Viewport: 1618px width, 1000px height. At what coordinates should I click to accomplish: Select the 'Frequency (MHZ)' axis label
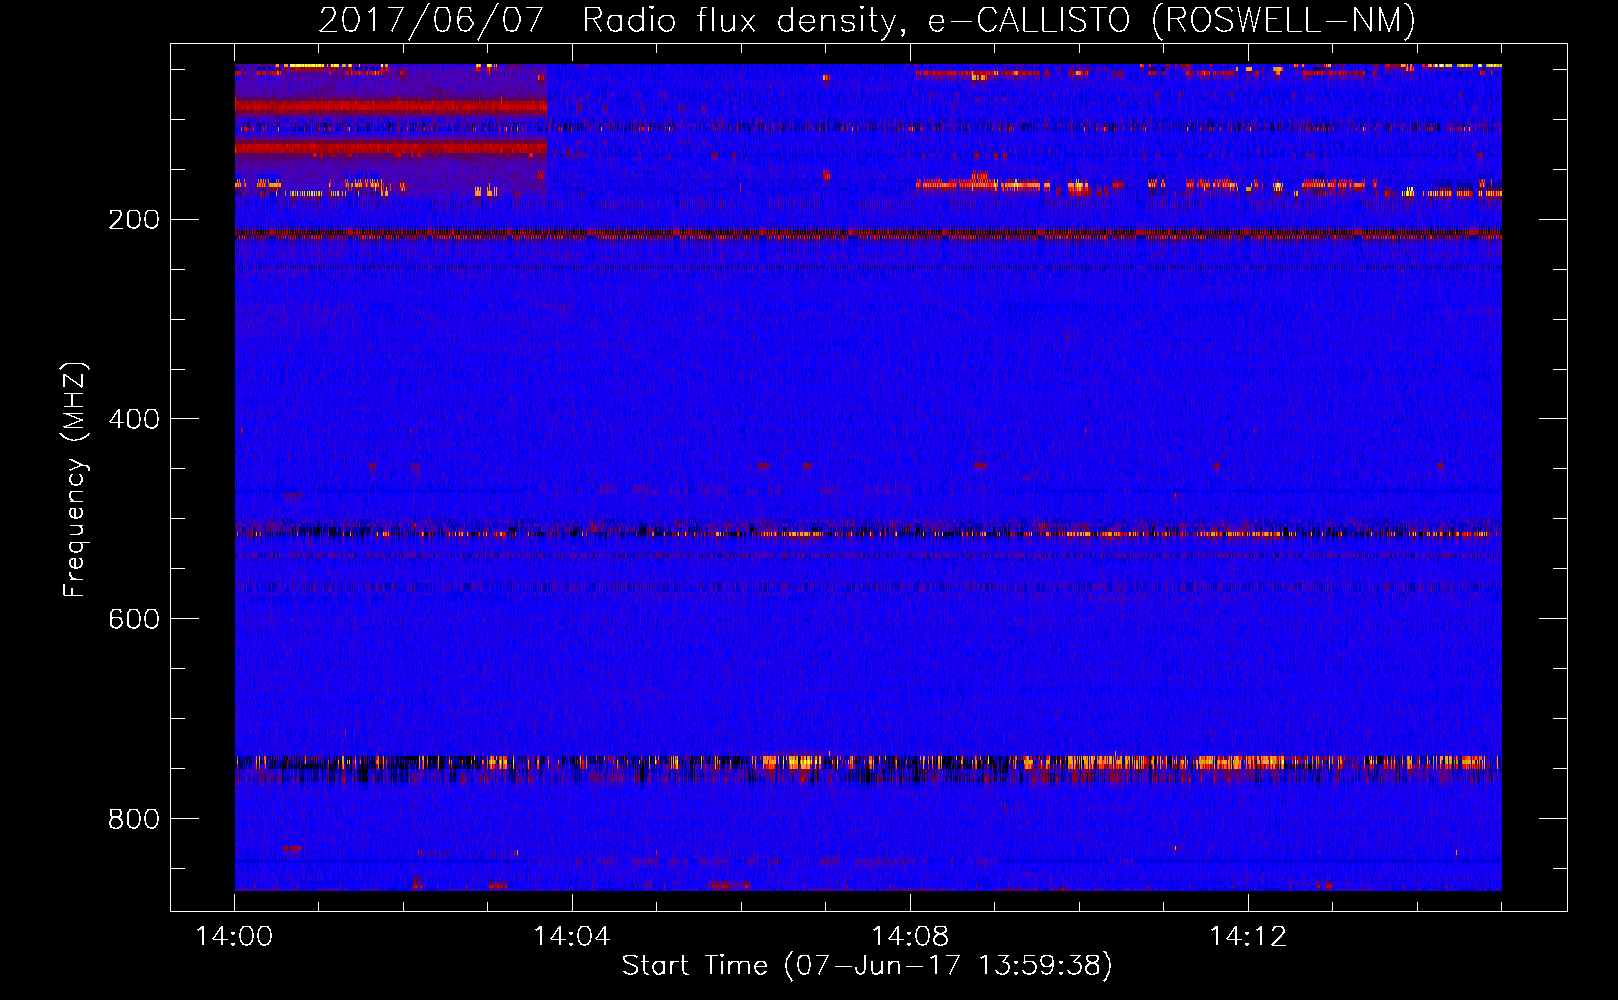tap(74, 480)
